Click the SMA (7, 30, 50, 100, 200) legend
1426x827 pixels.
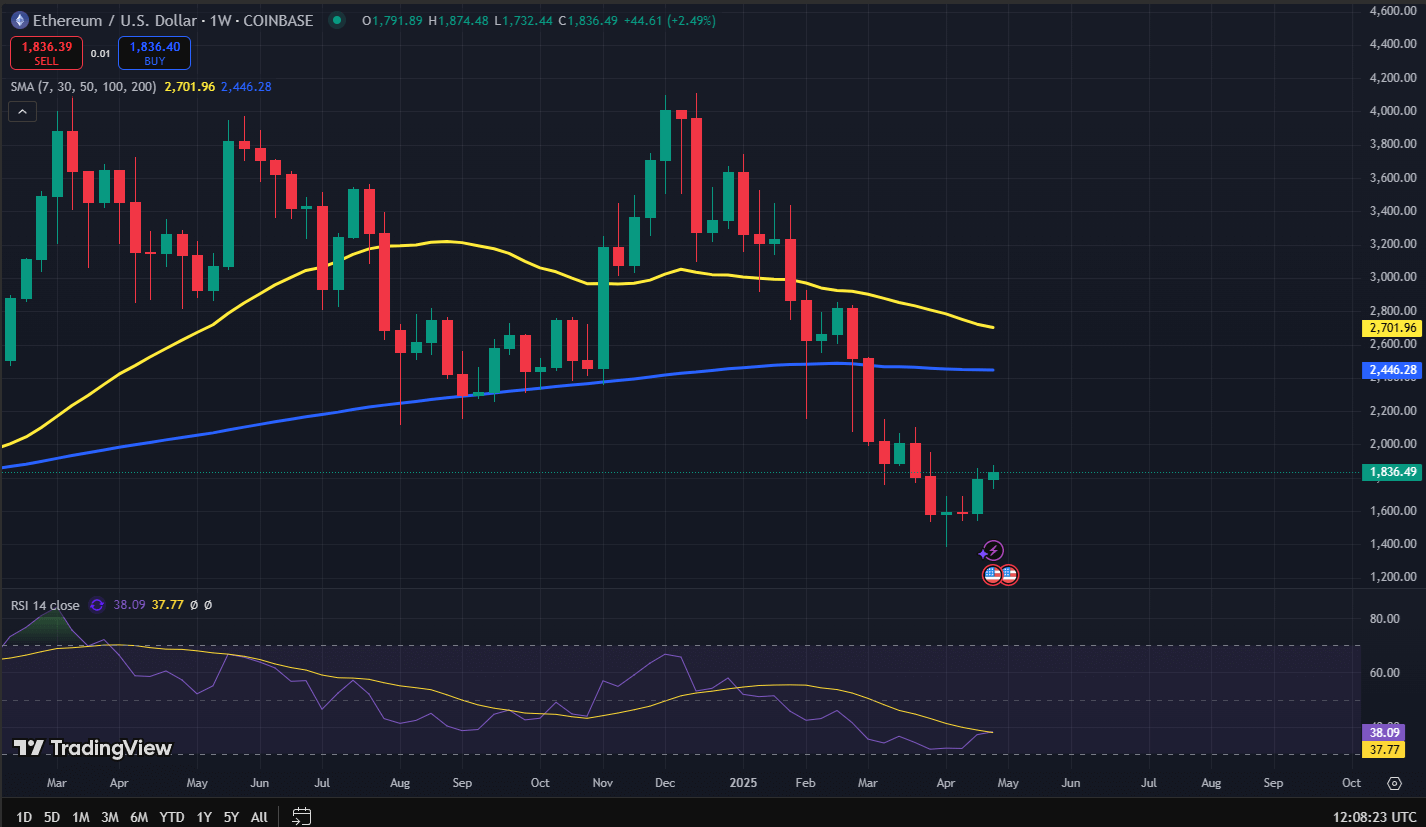pyautogui.click(x=83, y=87)
